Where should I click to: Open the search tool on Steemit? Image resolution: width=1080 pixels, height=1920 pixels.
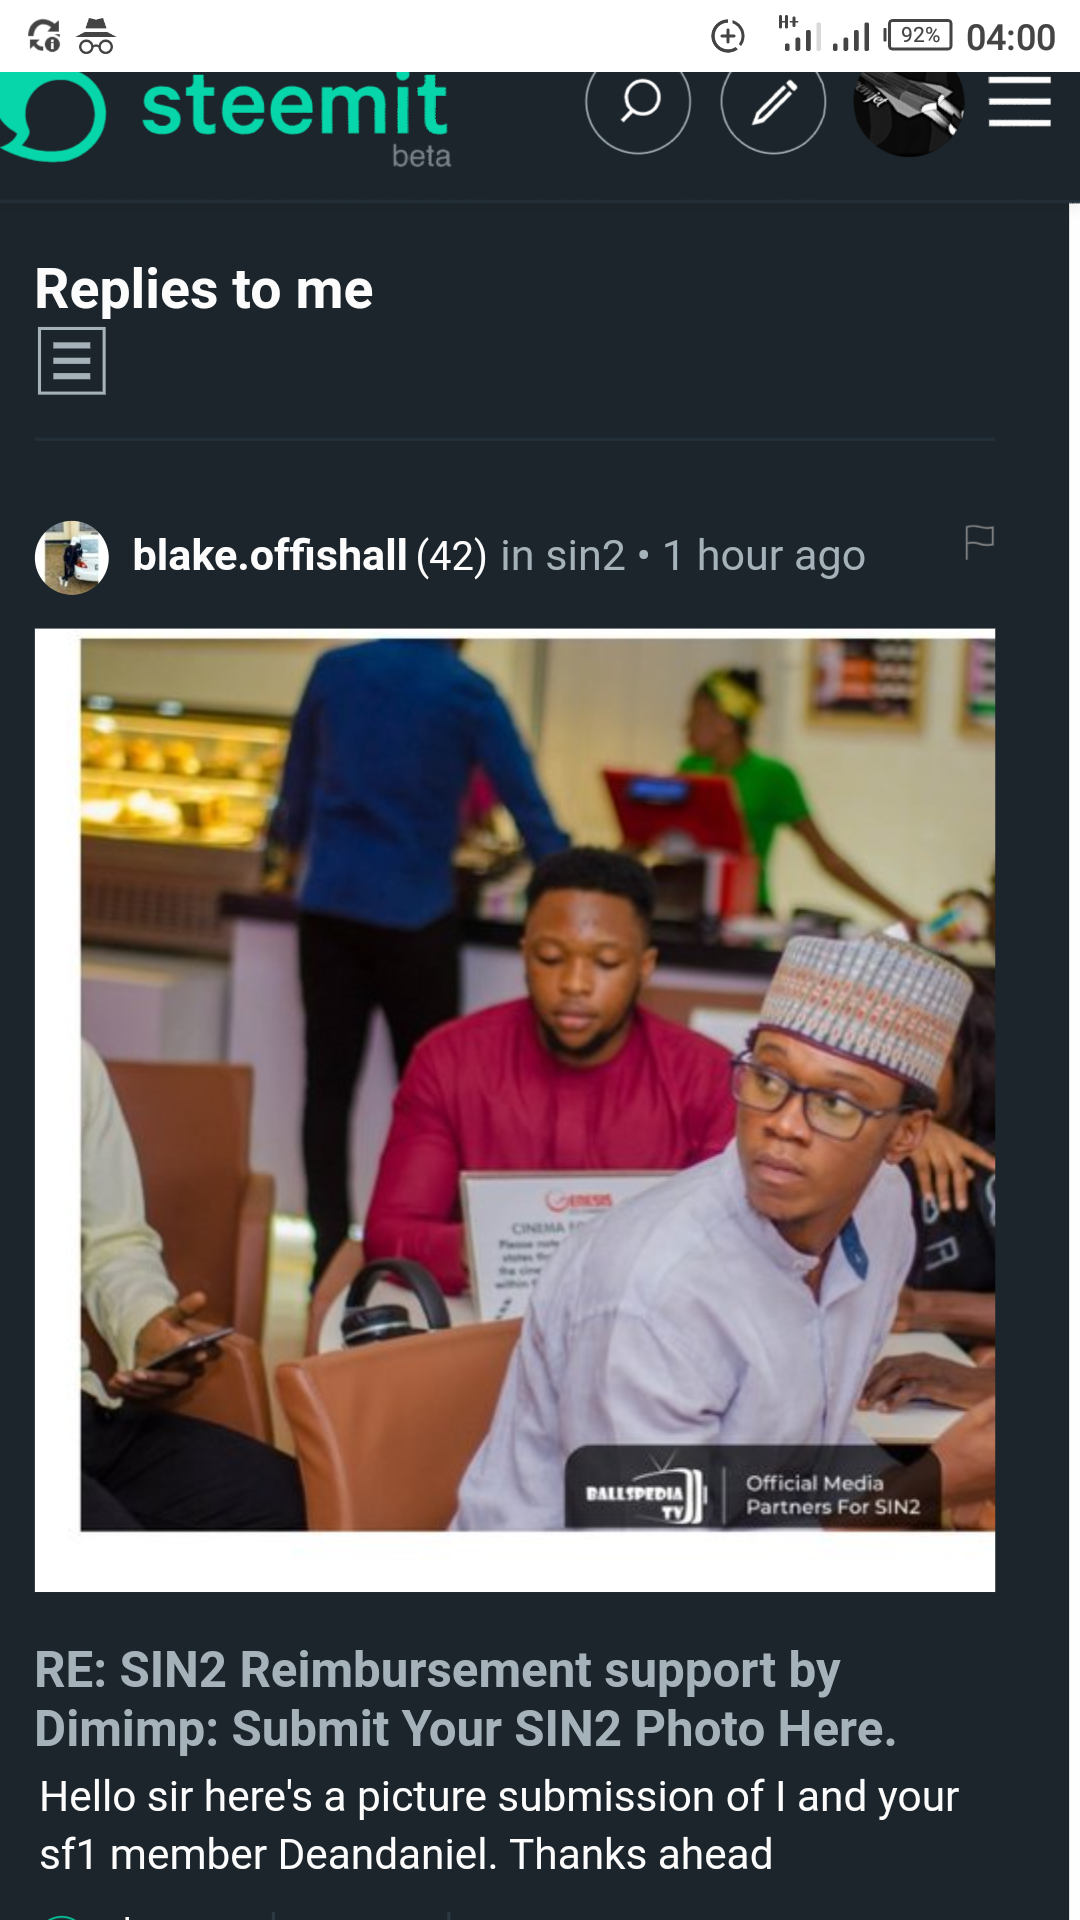tap(639, 103)
